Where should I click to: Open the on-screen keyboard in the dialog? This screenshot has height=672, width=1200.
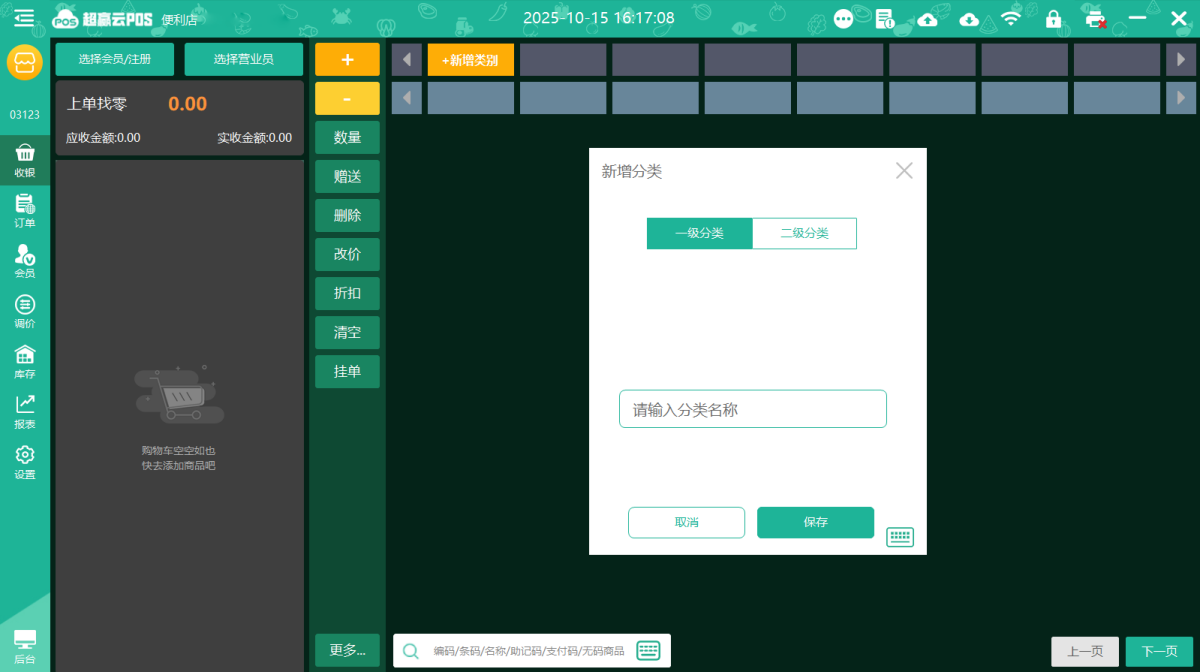click(899, 537)
